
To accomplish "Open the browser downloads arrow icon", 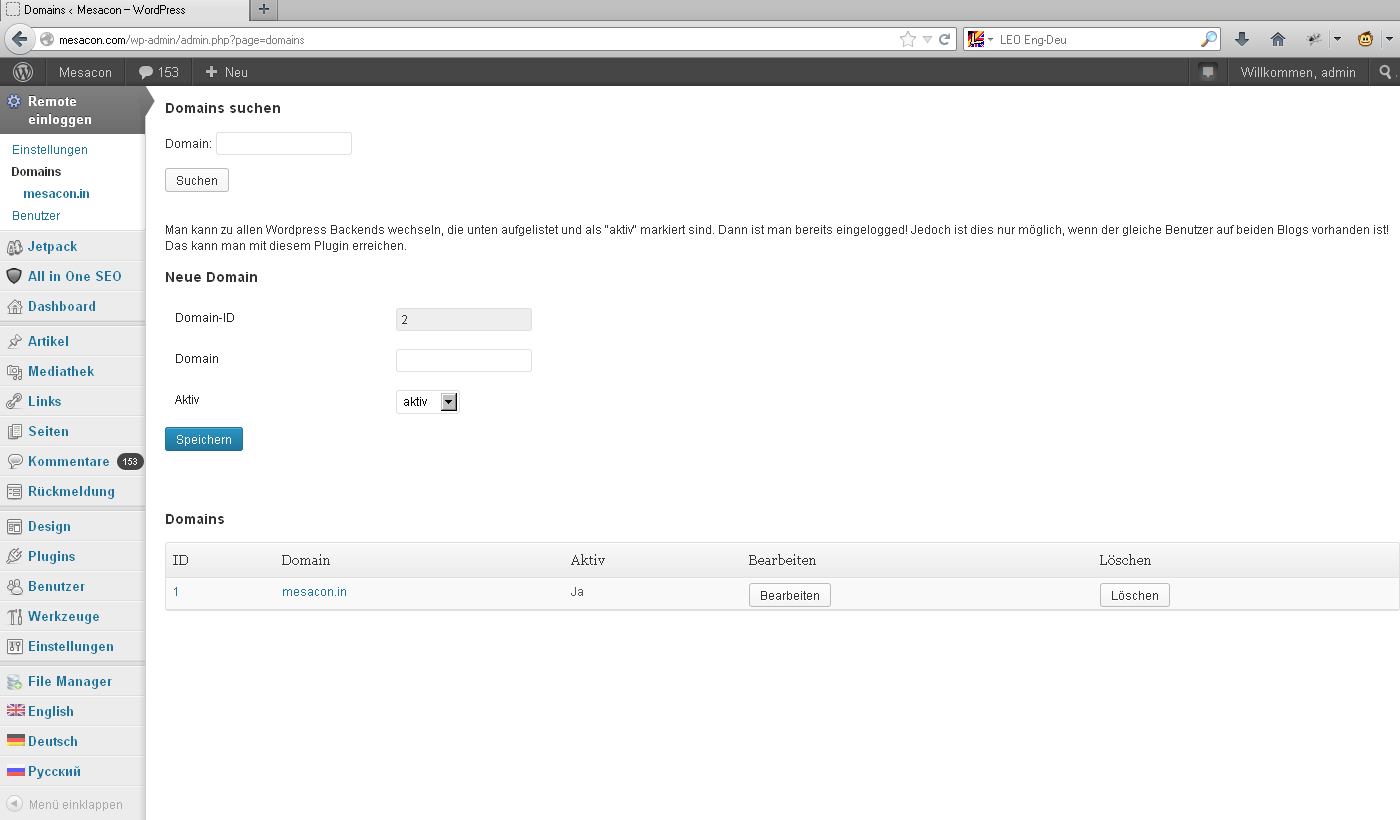I will point(1242,39).
